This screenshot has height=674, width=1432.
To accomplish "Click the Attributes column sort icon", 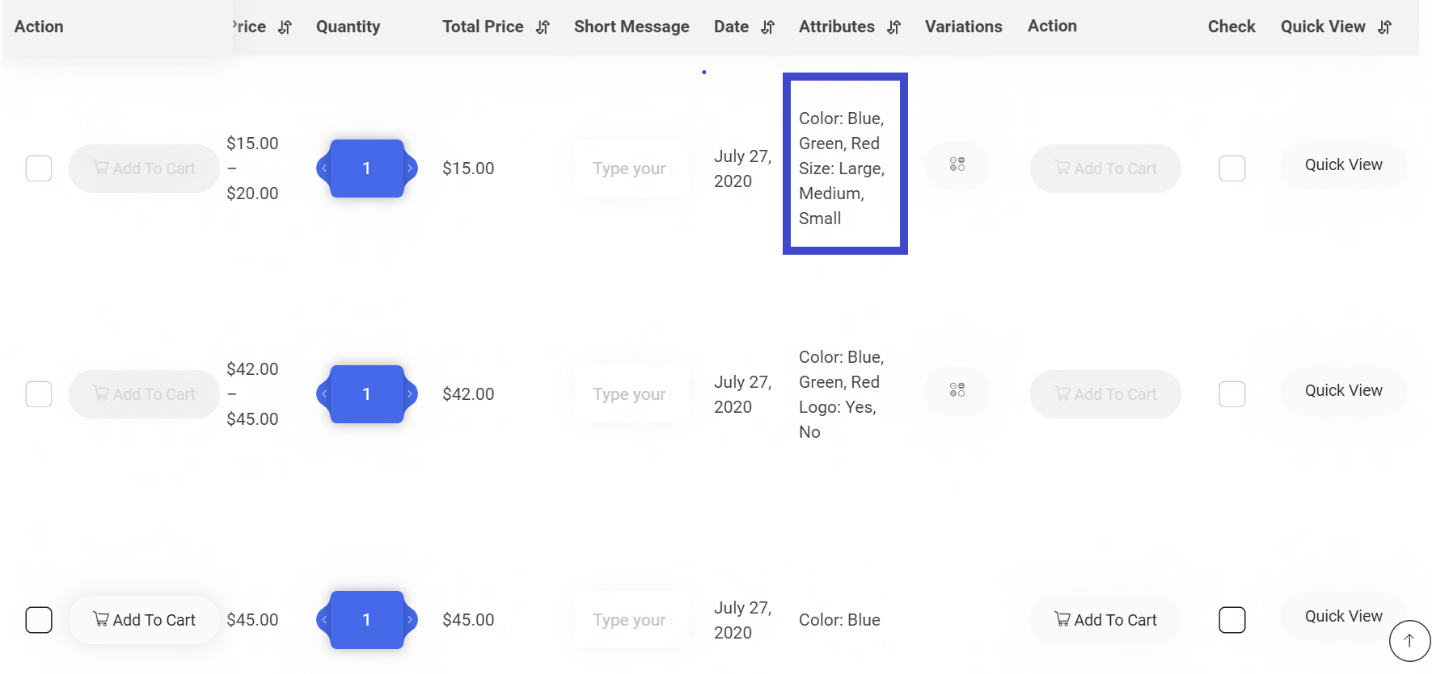I will (x=894, y=27).
